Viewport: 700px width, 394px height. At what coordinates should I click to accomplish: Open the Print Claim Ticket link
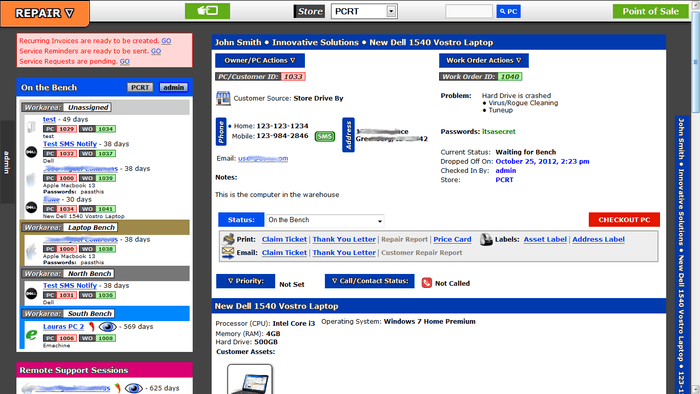coord(284,239)
